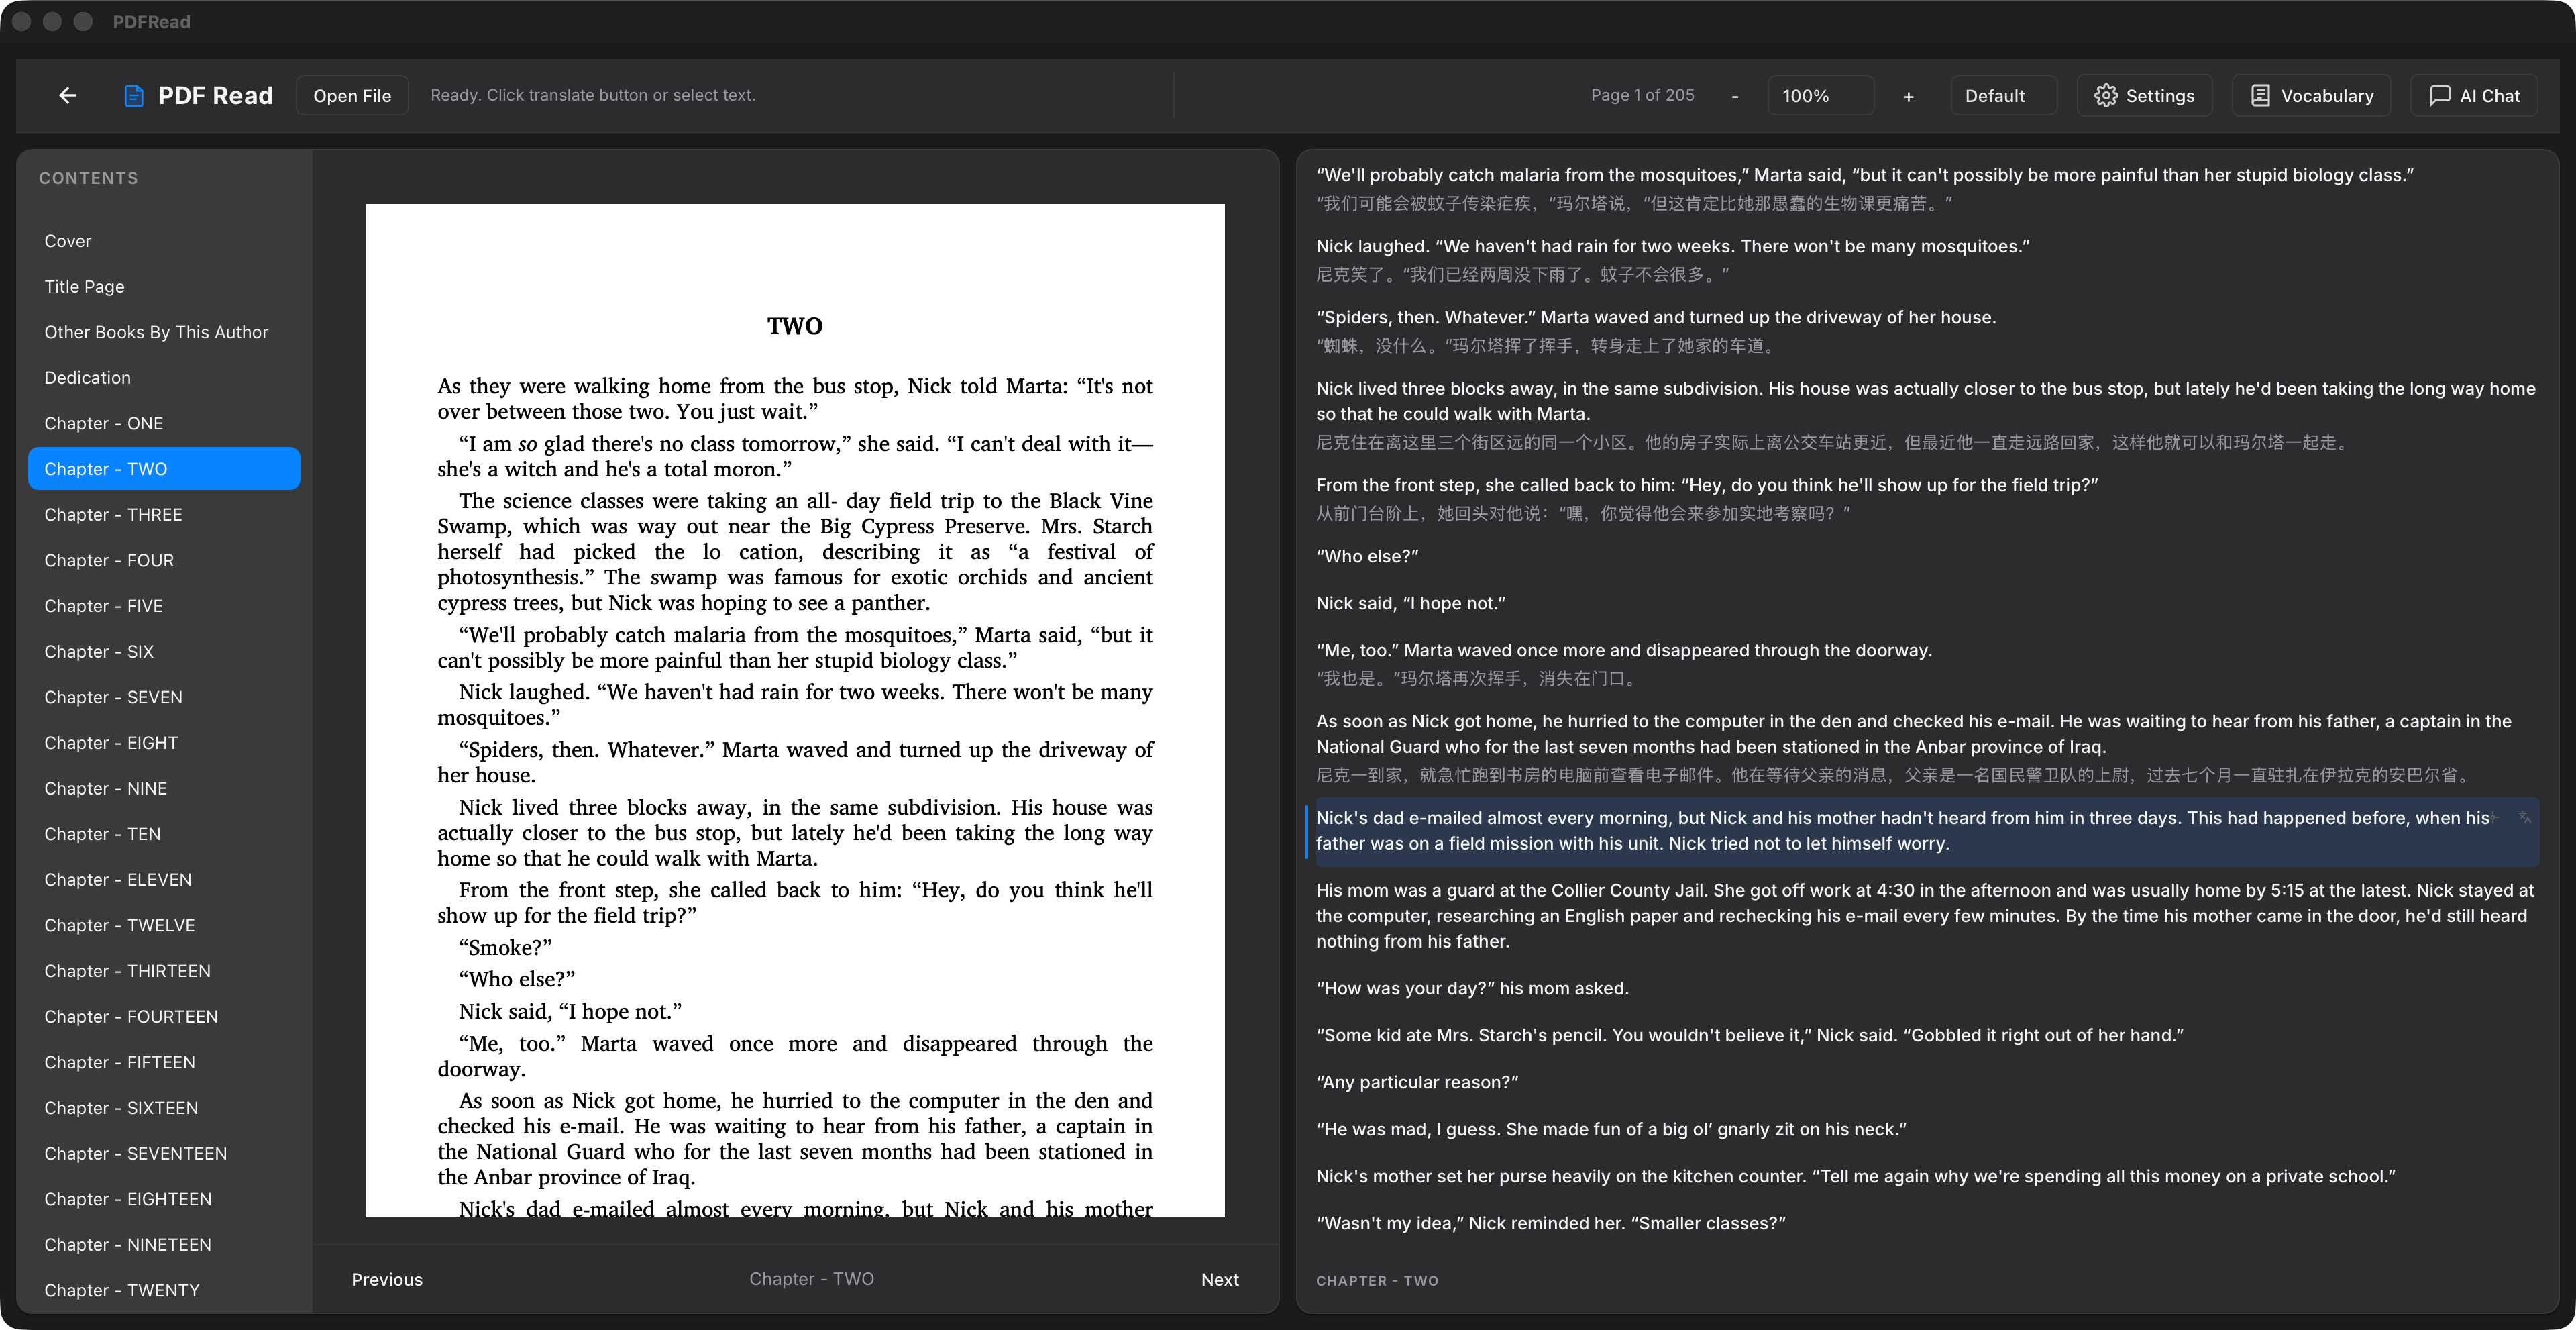Screen dimensions: 2576x1330
Task: Zoom in using the plus icon
Action: pos(1908,96)
